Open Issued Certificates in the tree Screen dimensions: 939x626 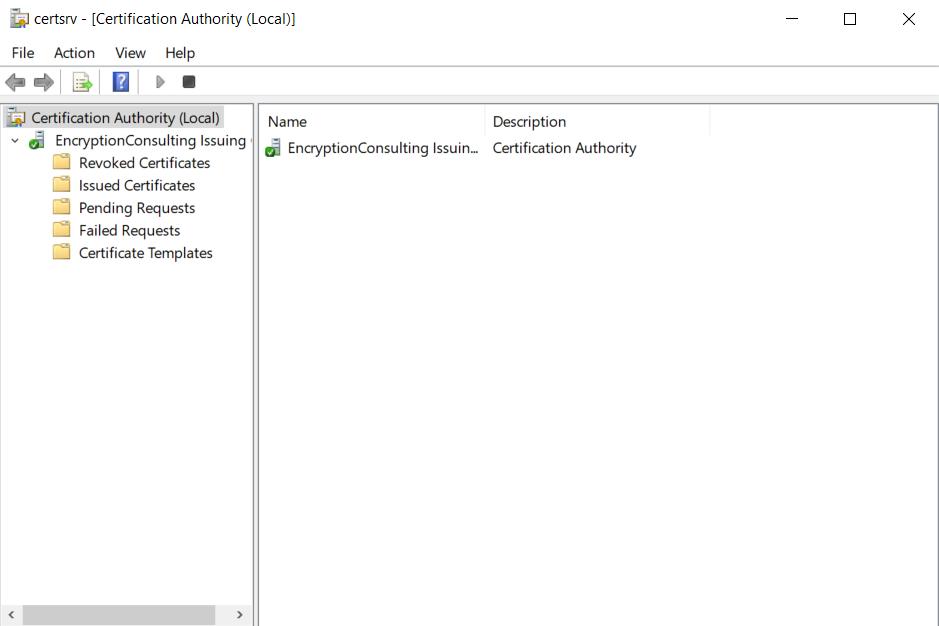pyautogui.click(x=137, y=185)
